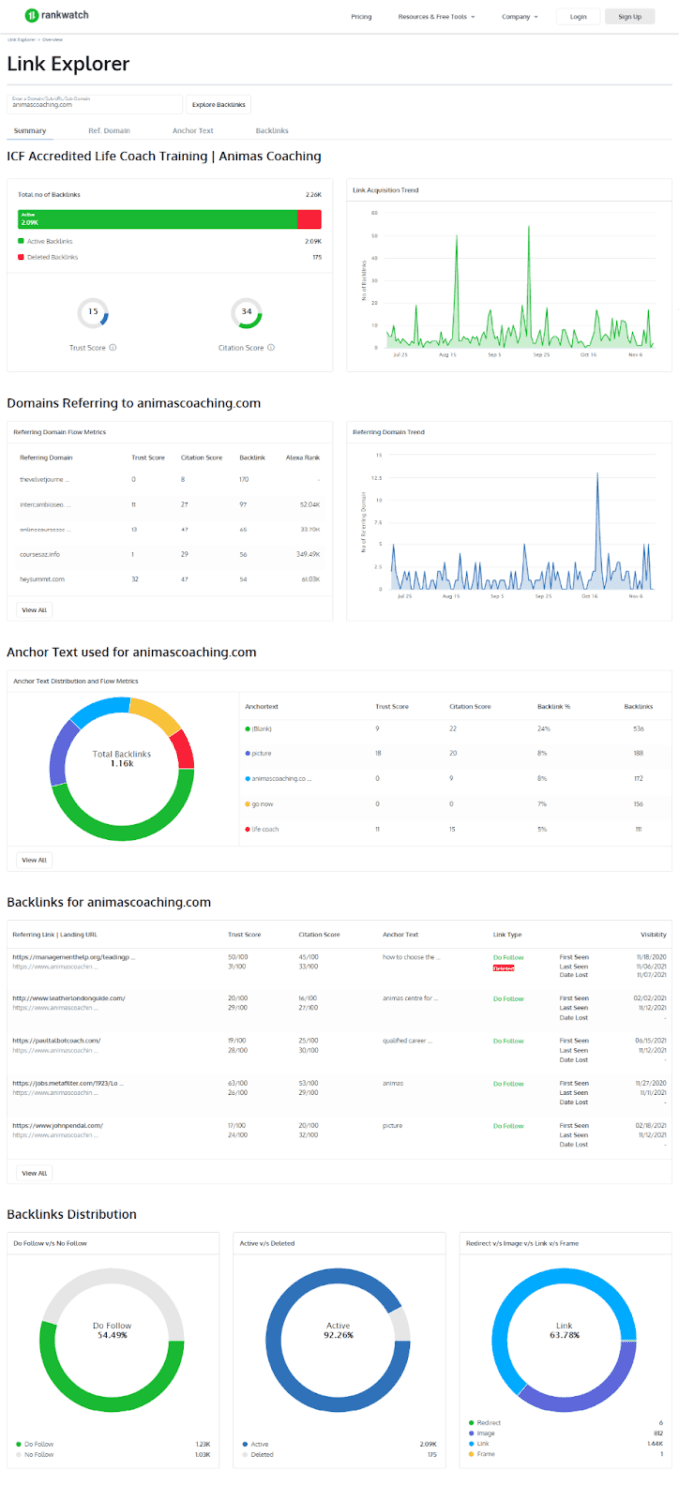Click the domain input field with animascoaching.com
Viewport: 679px width, 1500px height.
point(95,104)
